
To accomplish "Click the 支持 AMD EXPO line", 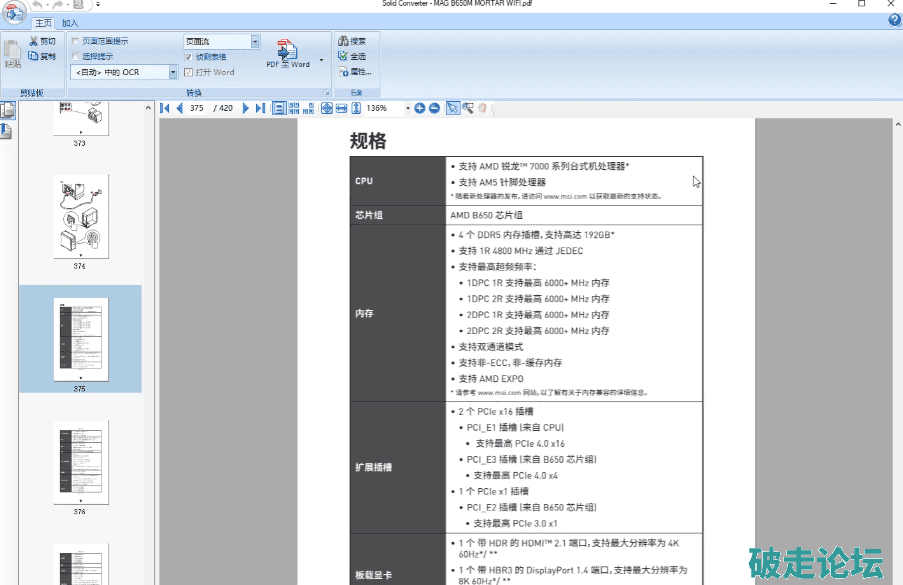I will click(487, 379).
